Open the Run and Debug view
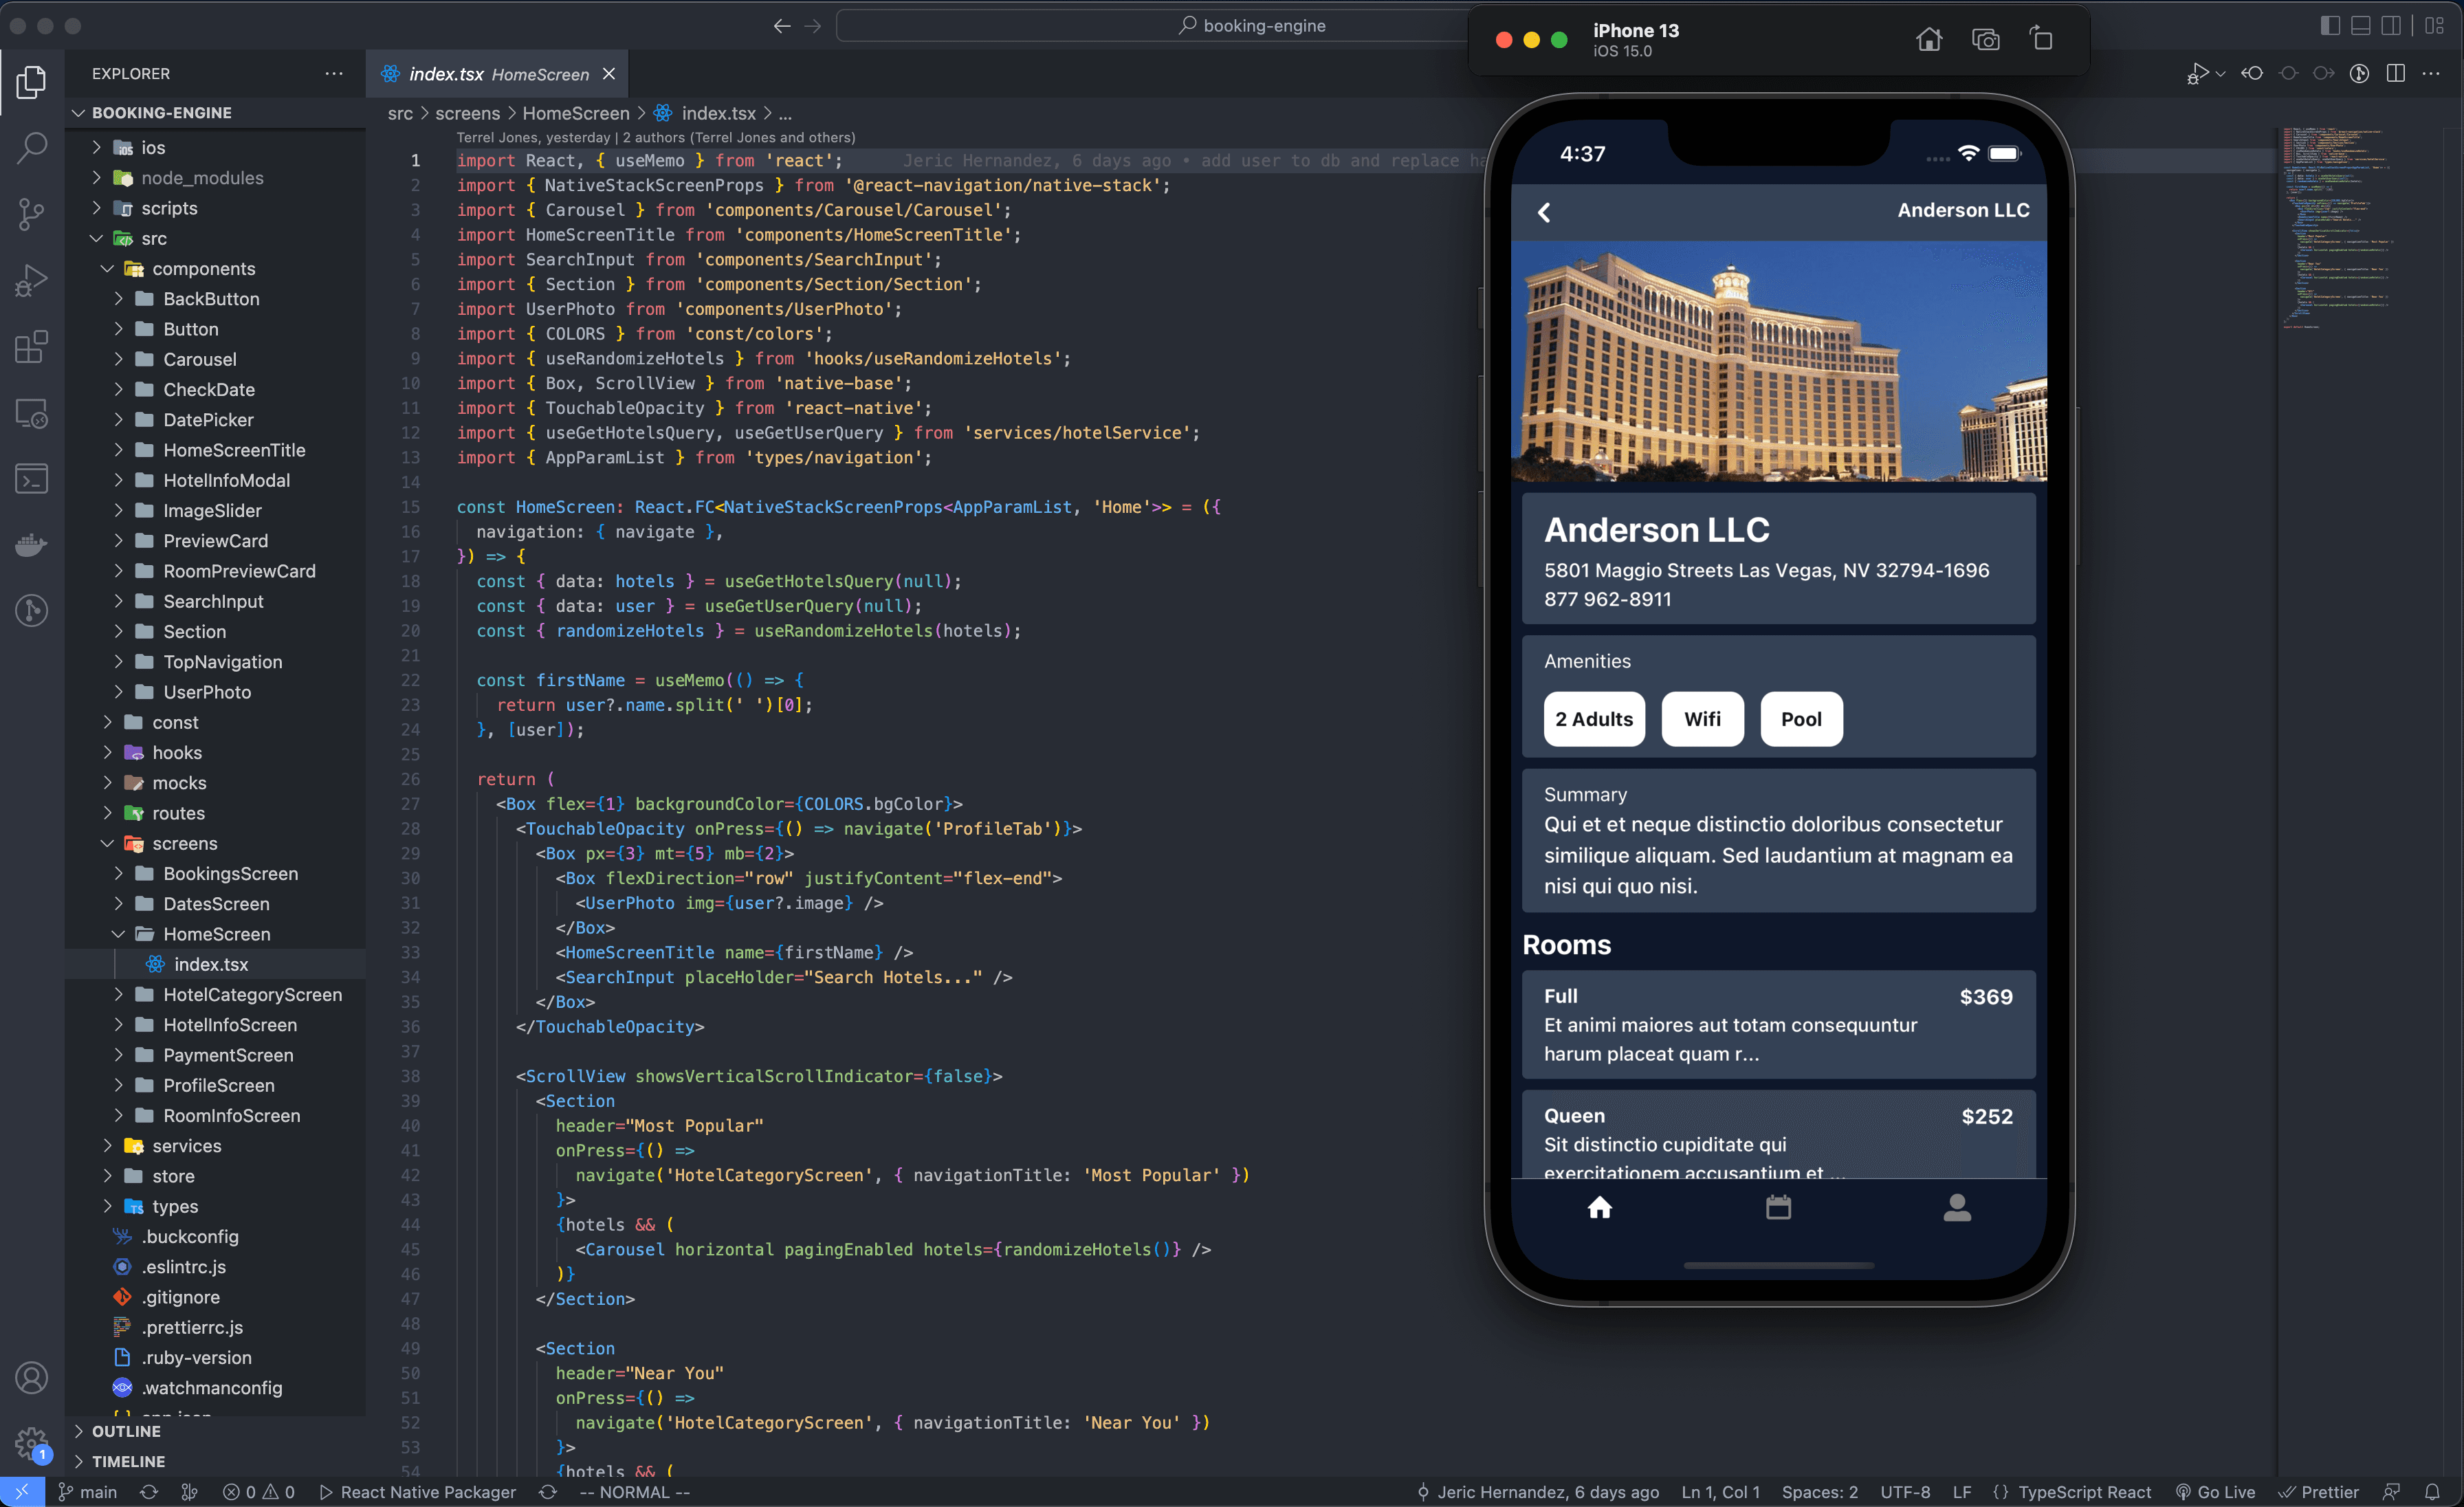The width and height of the screenshot is (2464, 1507). click(x=31, y=281)
